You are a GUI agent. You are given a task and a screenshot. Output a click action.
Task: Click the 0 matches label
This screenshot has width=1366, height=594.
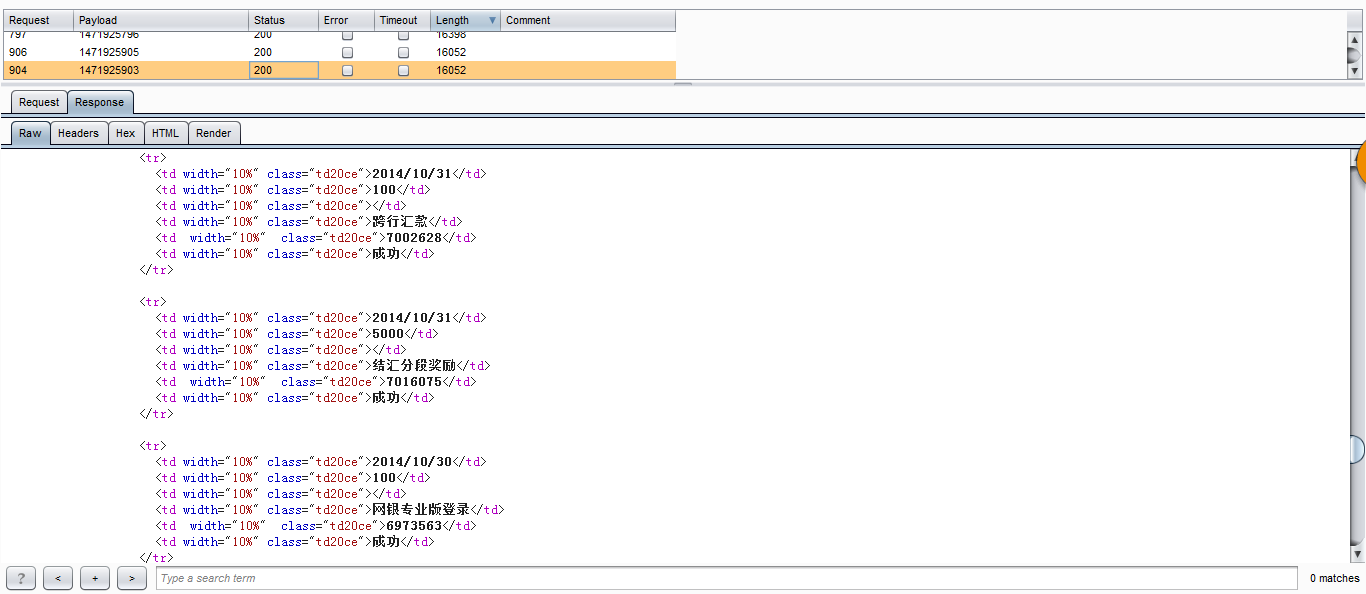click(x=1335, y=578)
